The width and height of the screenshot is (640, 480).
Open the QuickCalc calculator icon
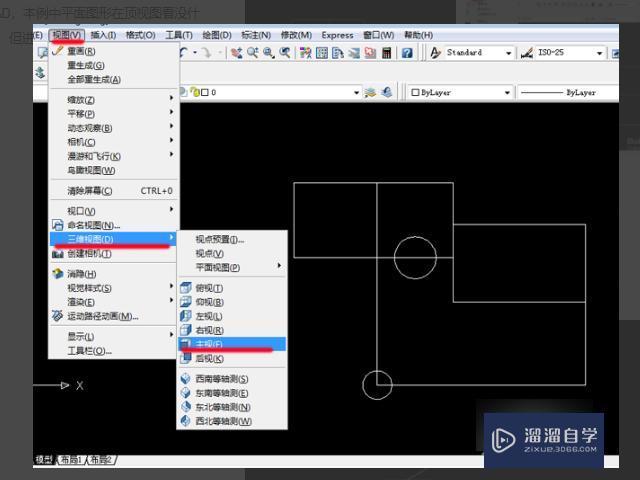[386, 53]
